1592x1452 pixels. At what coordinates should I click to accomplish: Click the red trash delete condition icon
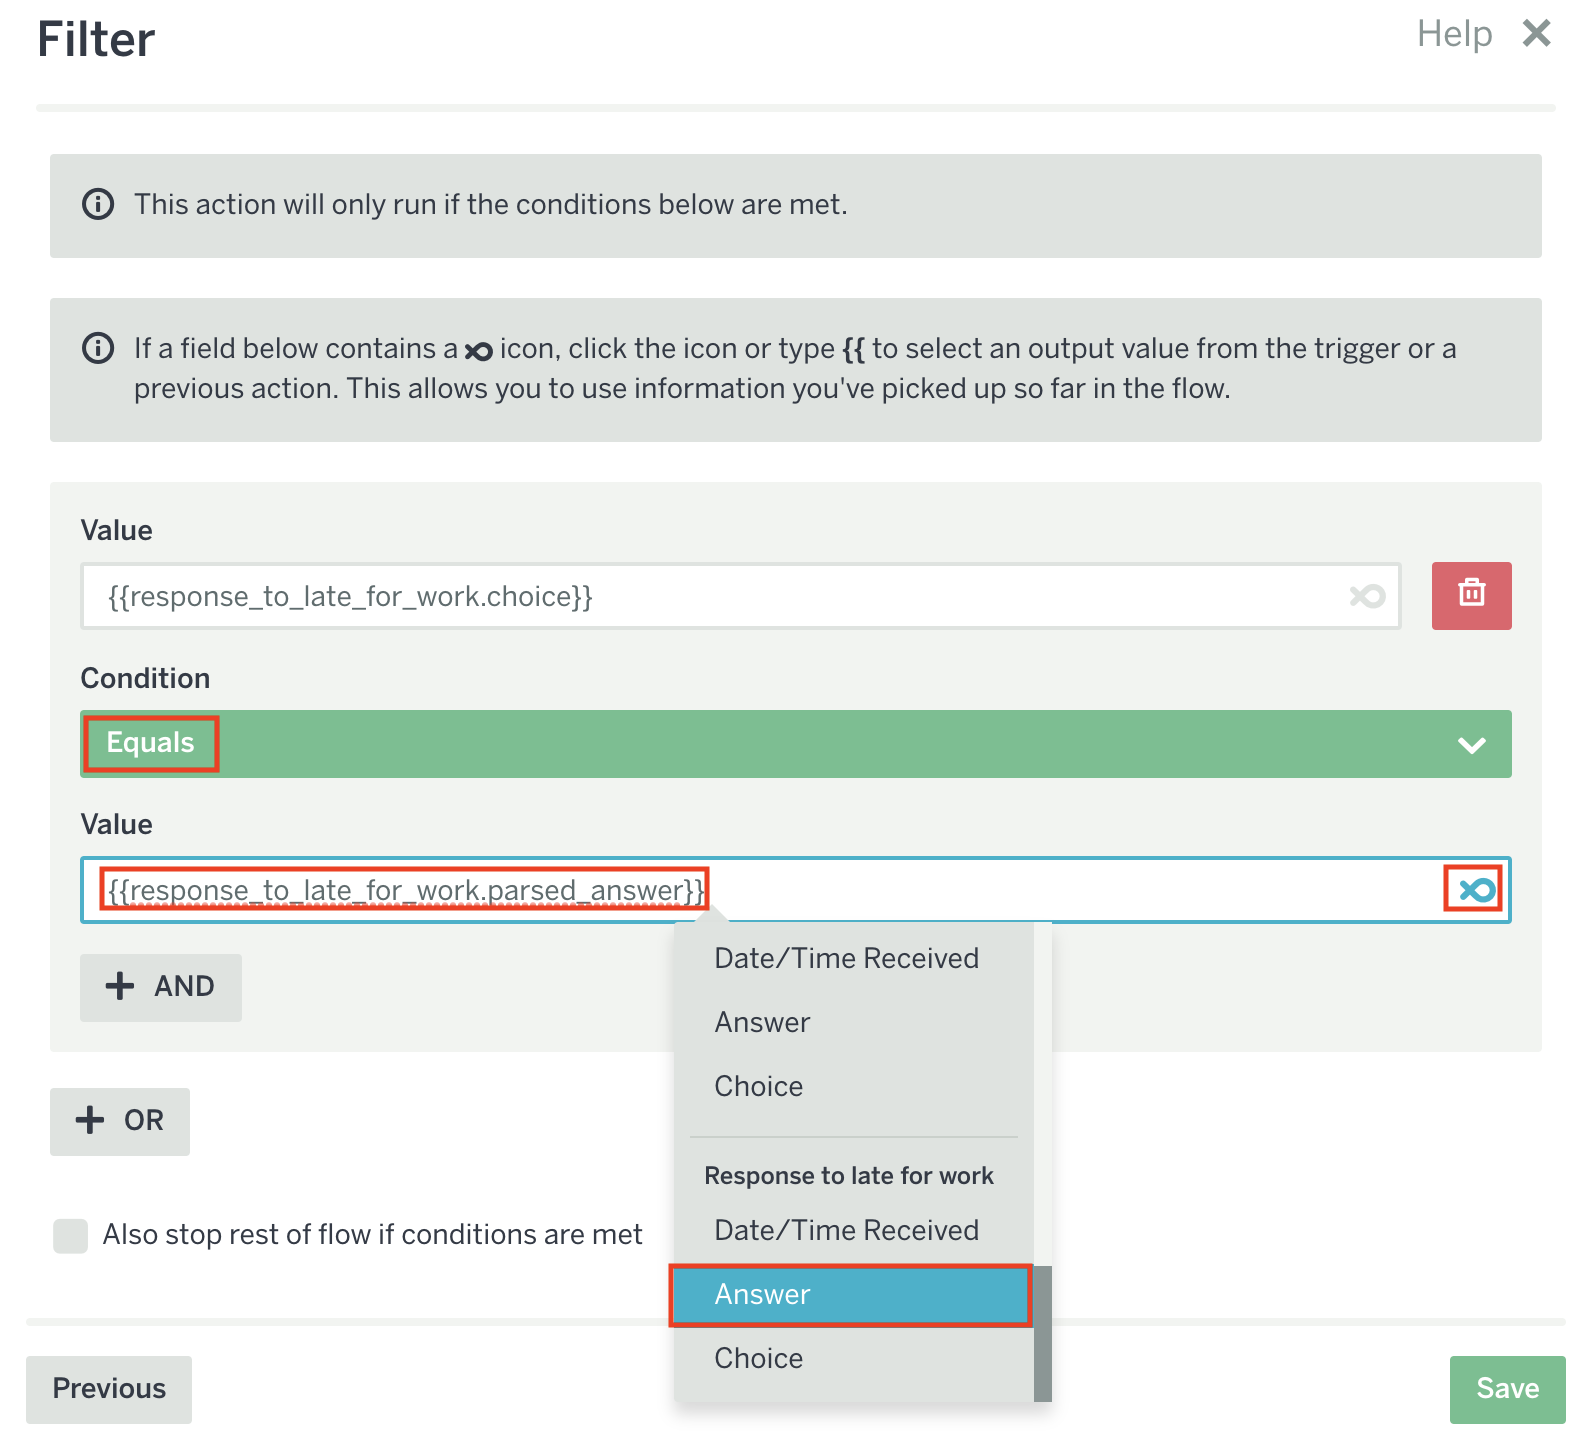tap(1471, 596)
